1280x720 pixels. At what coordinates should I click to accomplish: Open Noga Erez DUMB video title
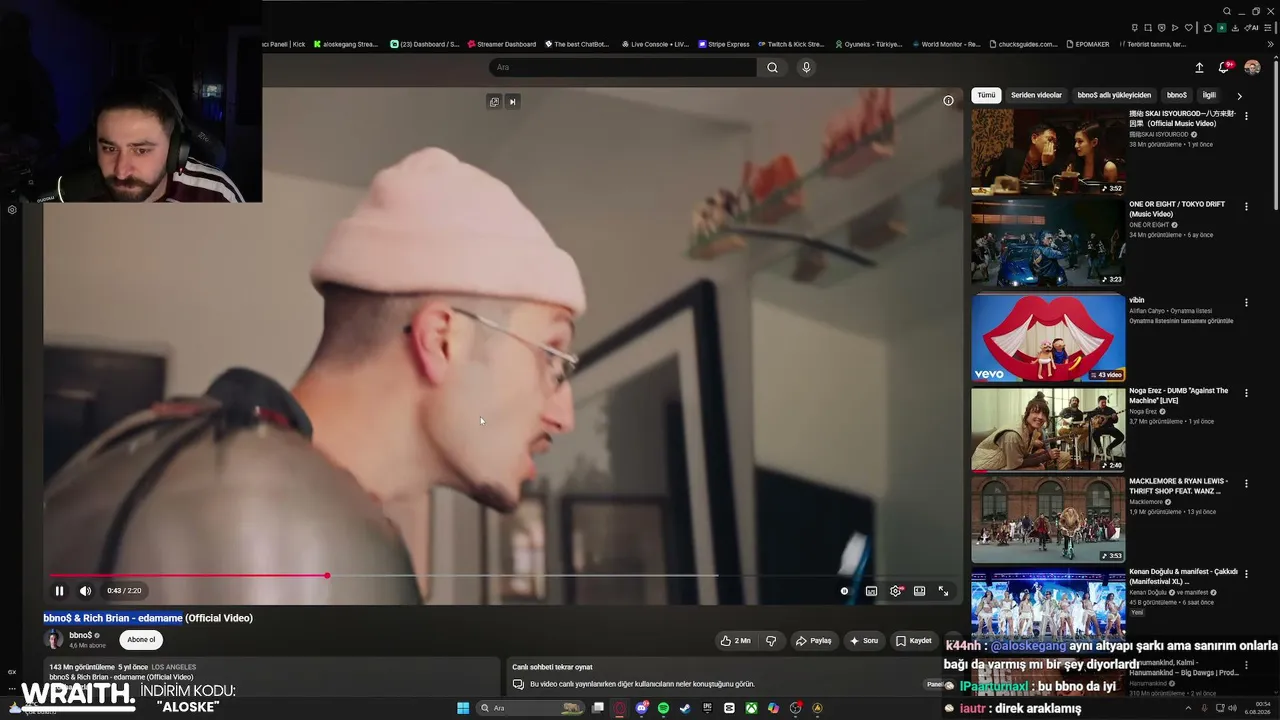[1179, 395]
